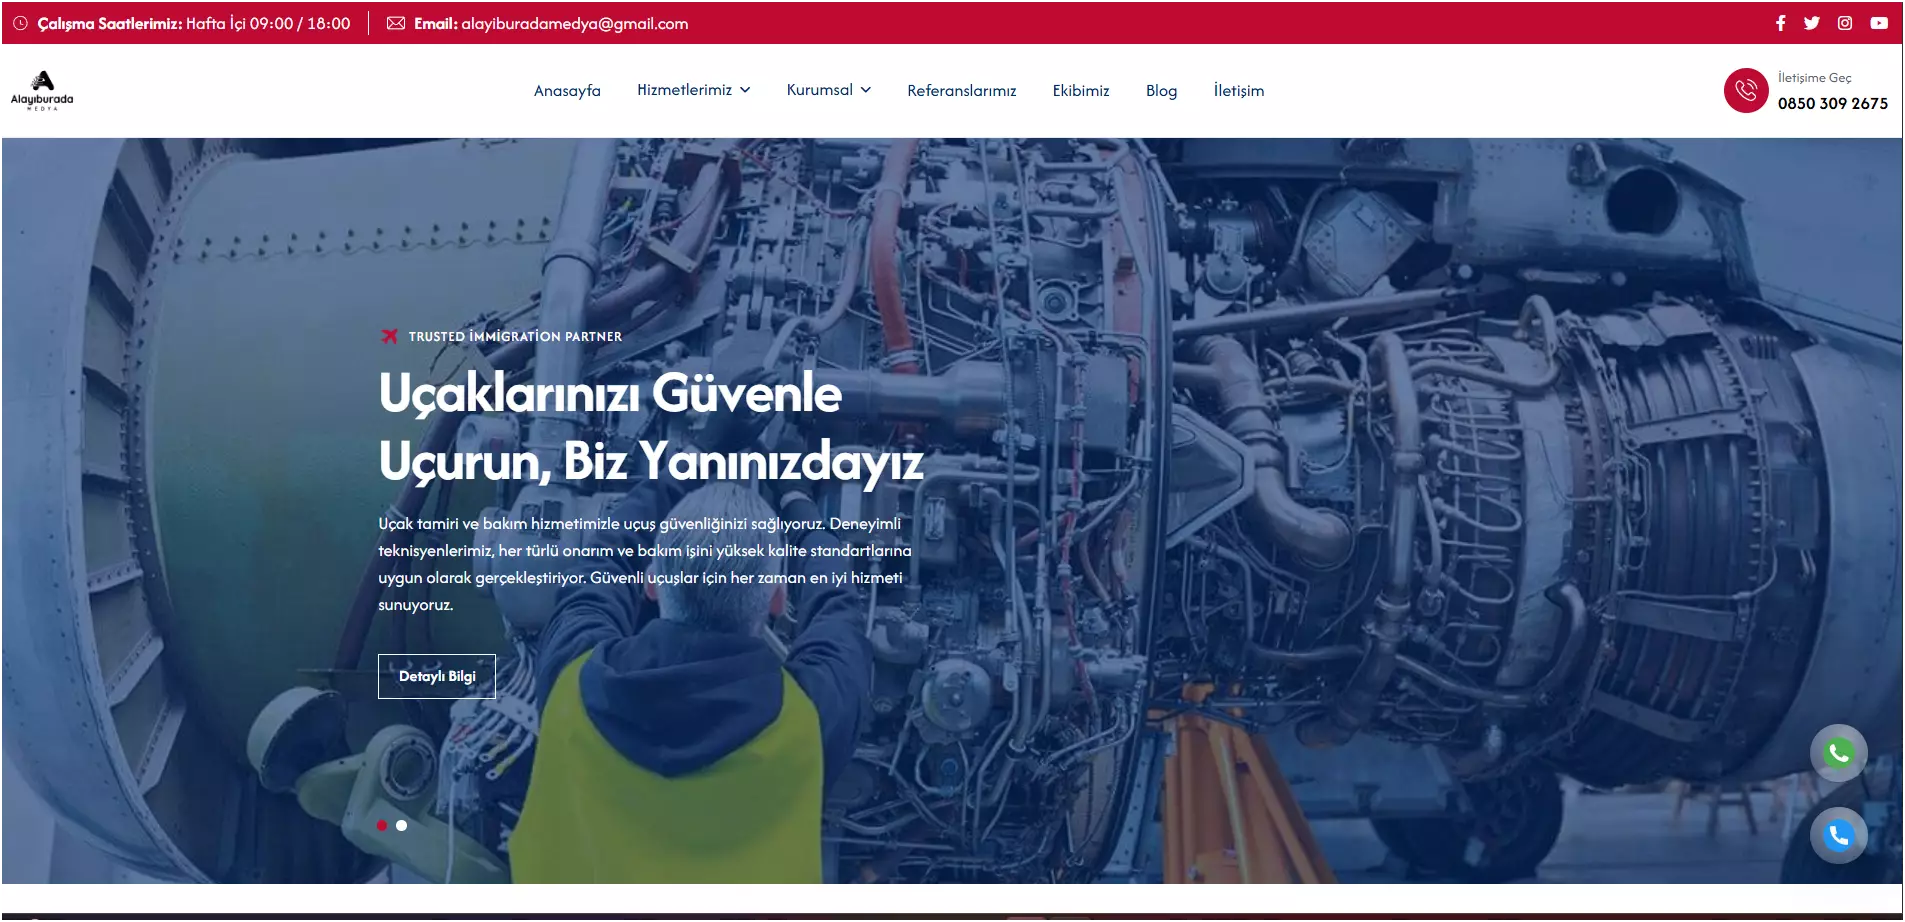Select the second slider navigation dot

402,825
